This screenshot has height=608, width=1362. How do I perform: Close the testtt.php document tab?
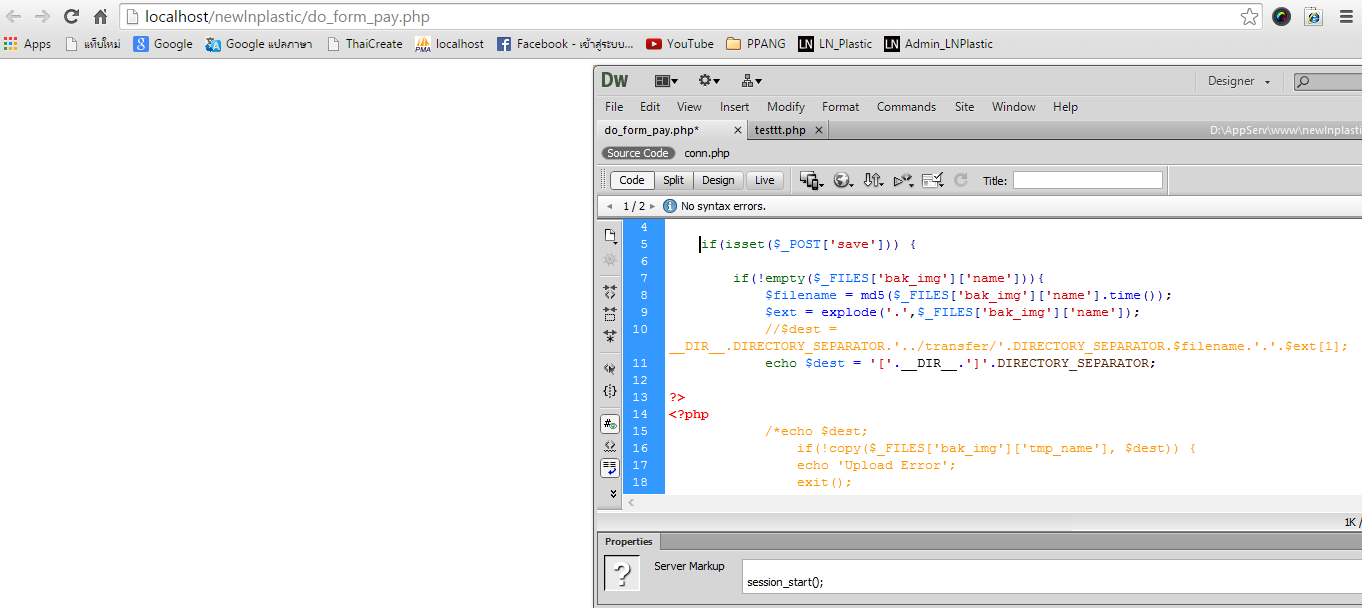818,130
